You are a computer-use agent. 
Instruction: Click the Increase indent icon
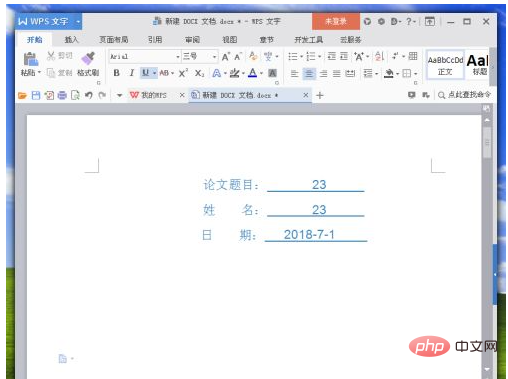[x=344, y=56]
